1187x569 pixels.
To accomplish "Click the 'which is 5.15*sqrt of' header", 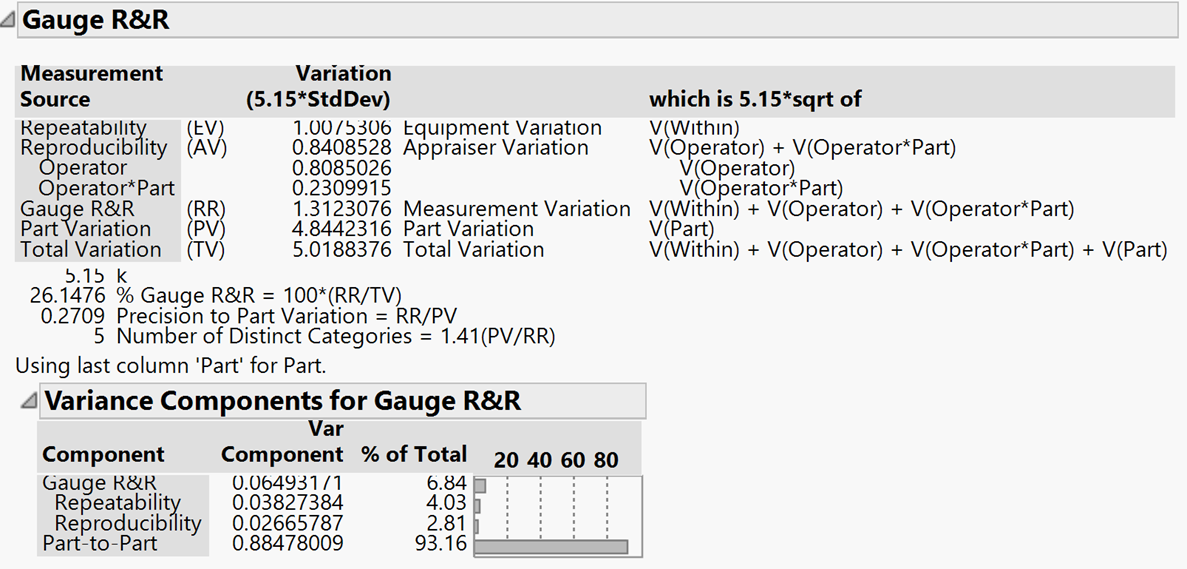I will click(755, 99).
